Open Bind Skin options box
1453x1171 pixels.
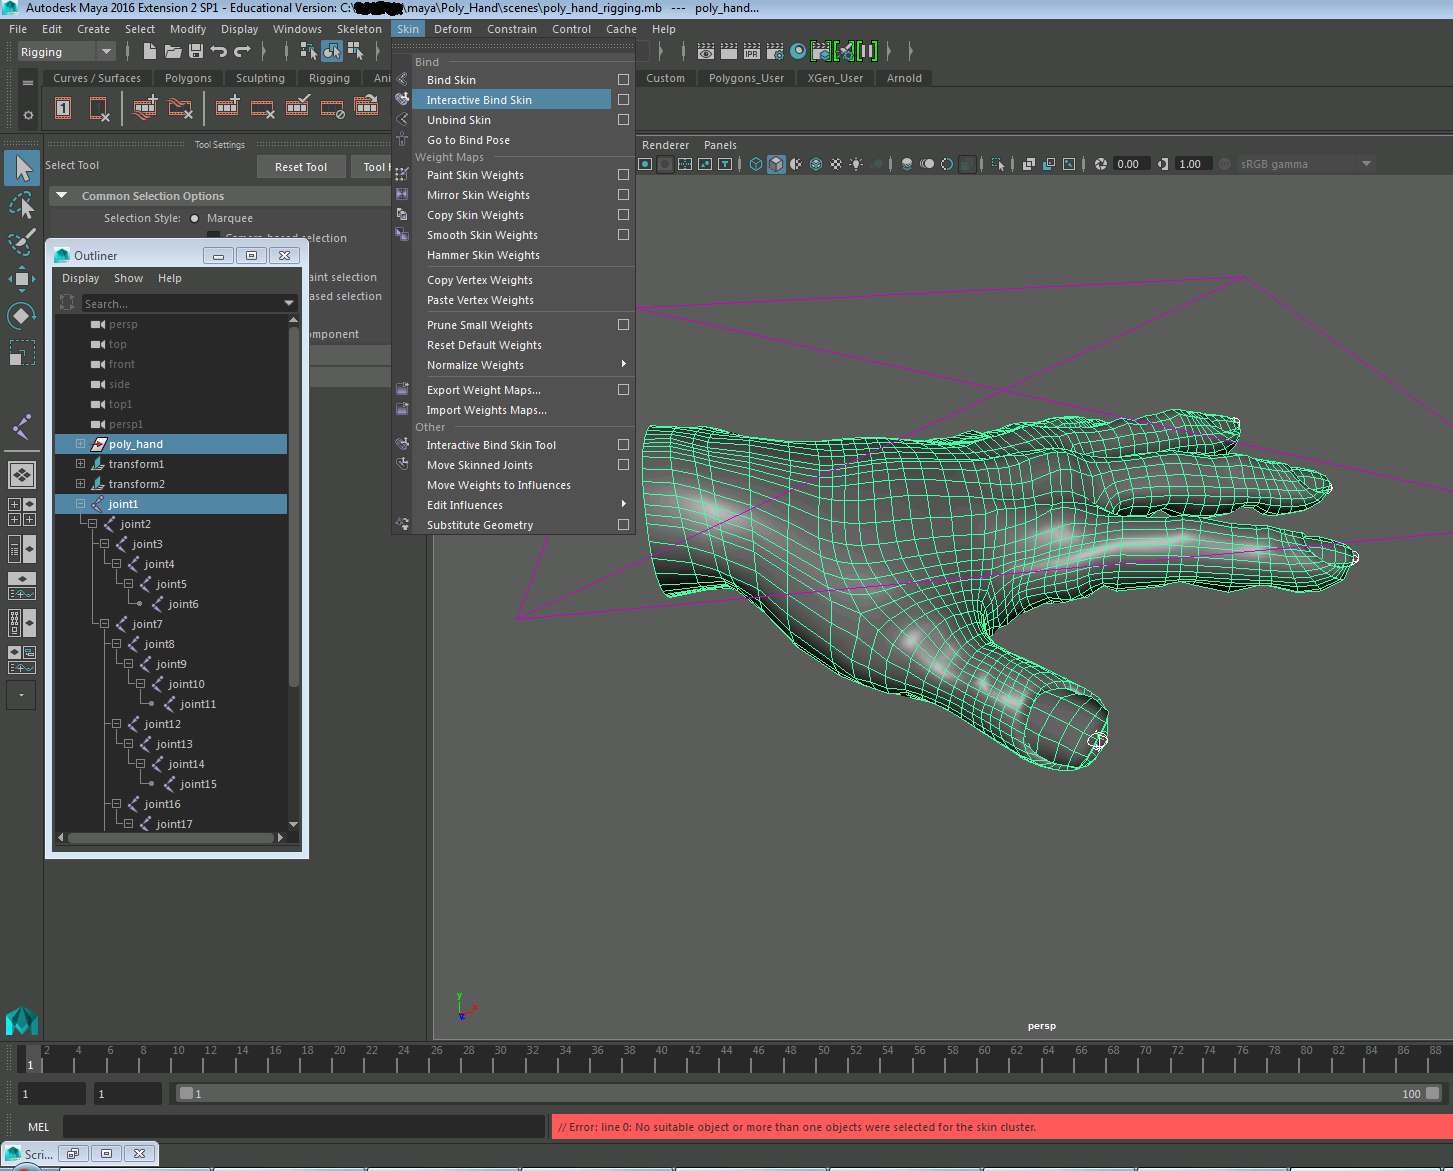point(623,80)
